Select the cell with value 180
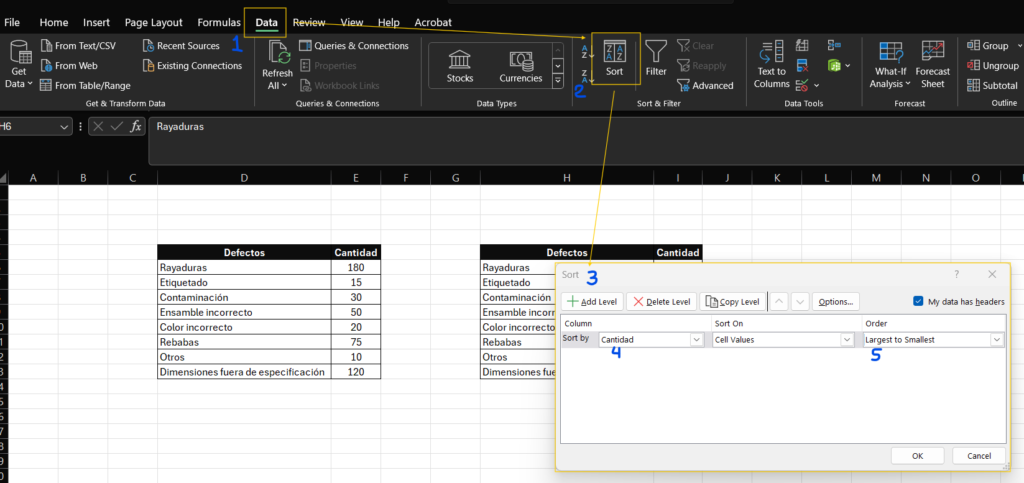Viewport: 1024px width, 483px height. 355,267
